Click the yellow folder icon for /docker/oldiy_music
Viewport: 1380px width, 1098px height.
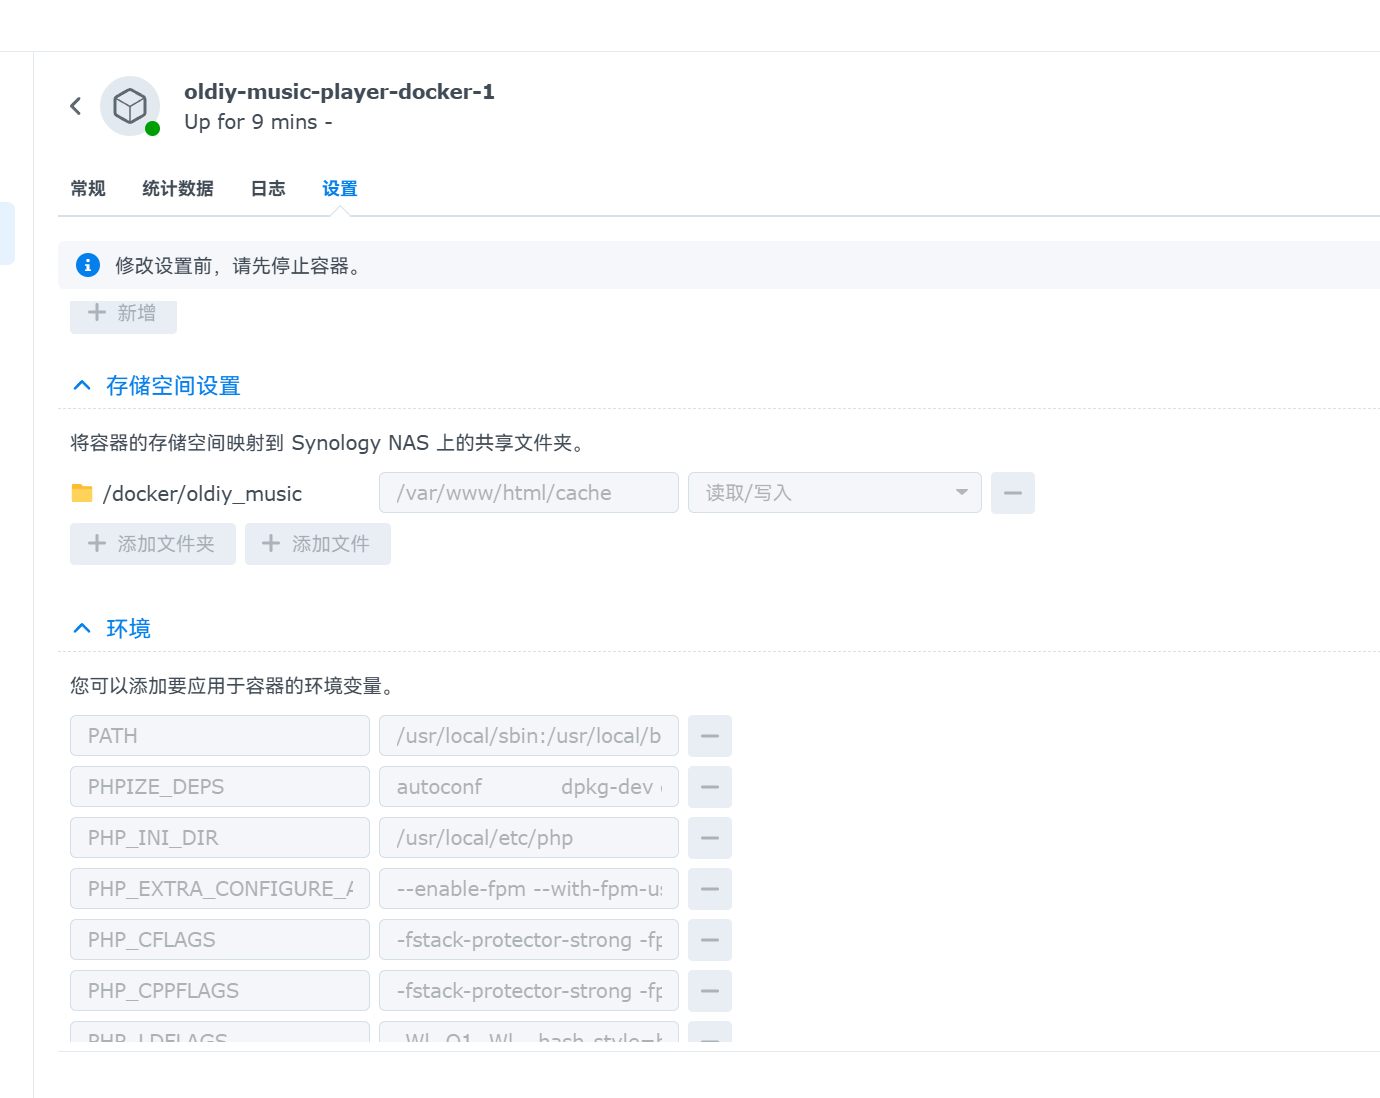[82, 493]
